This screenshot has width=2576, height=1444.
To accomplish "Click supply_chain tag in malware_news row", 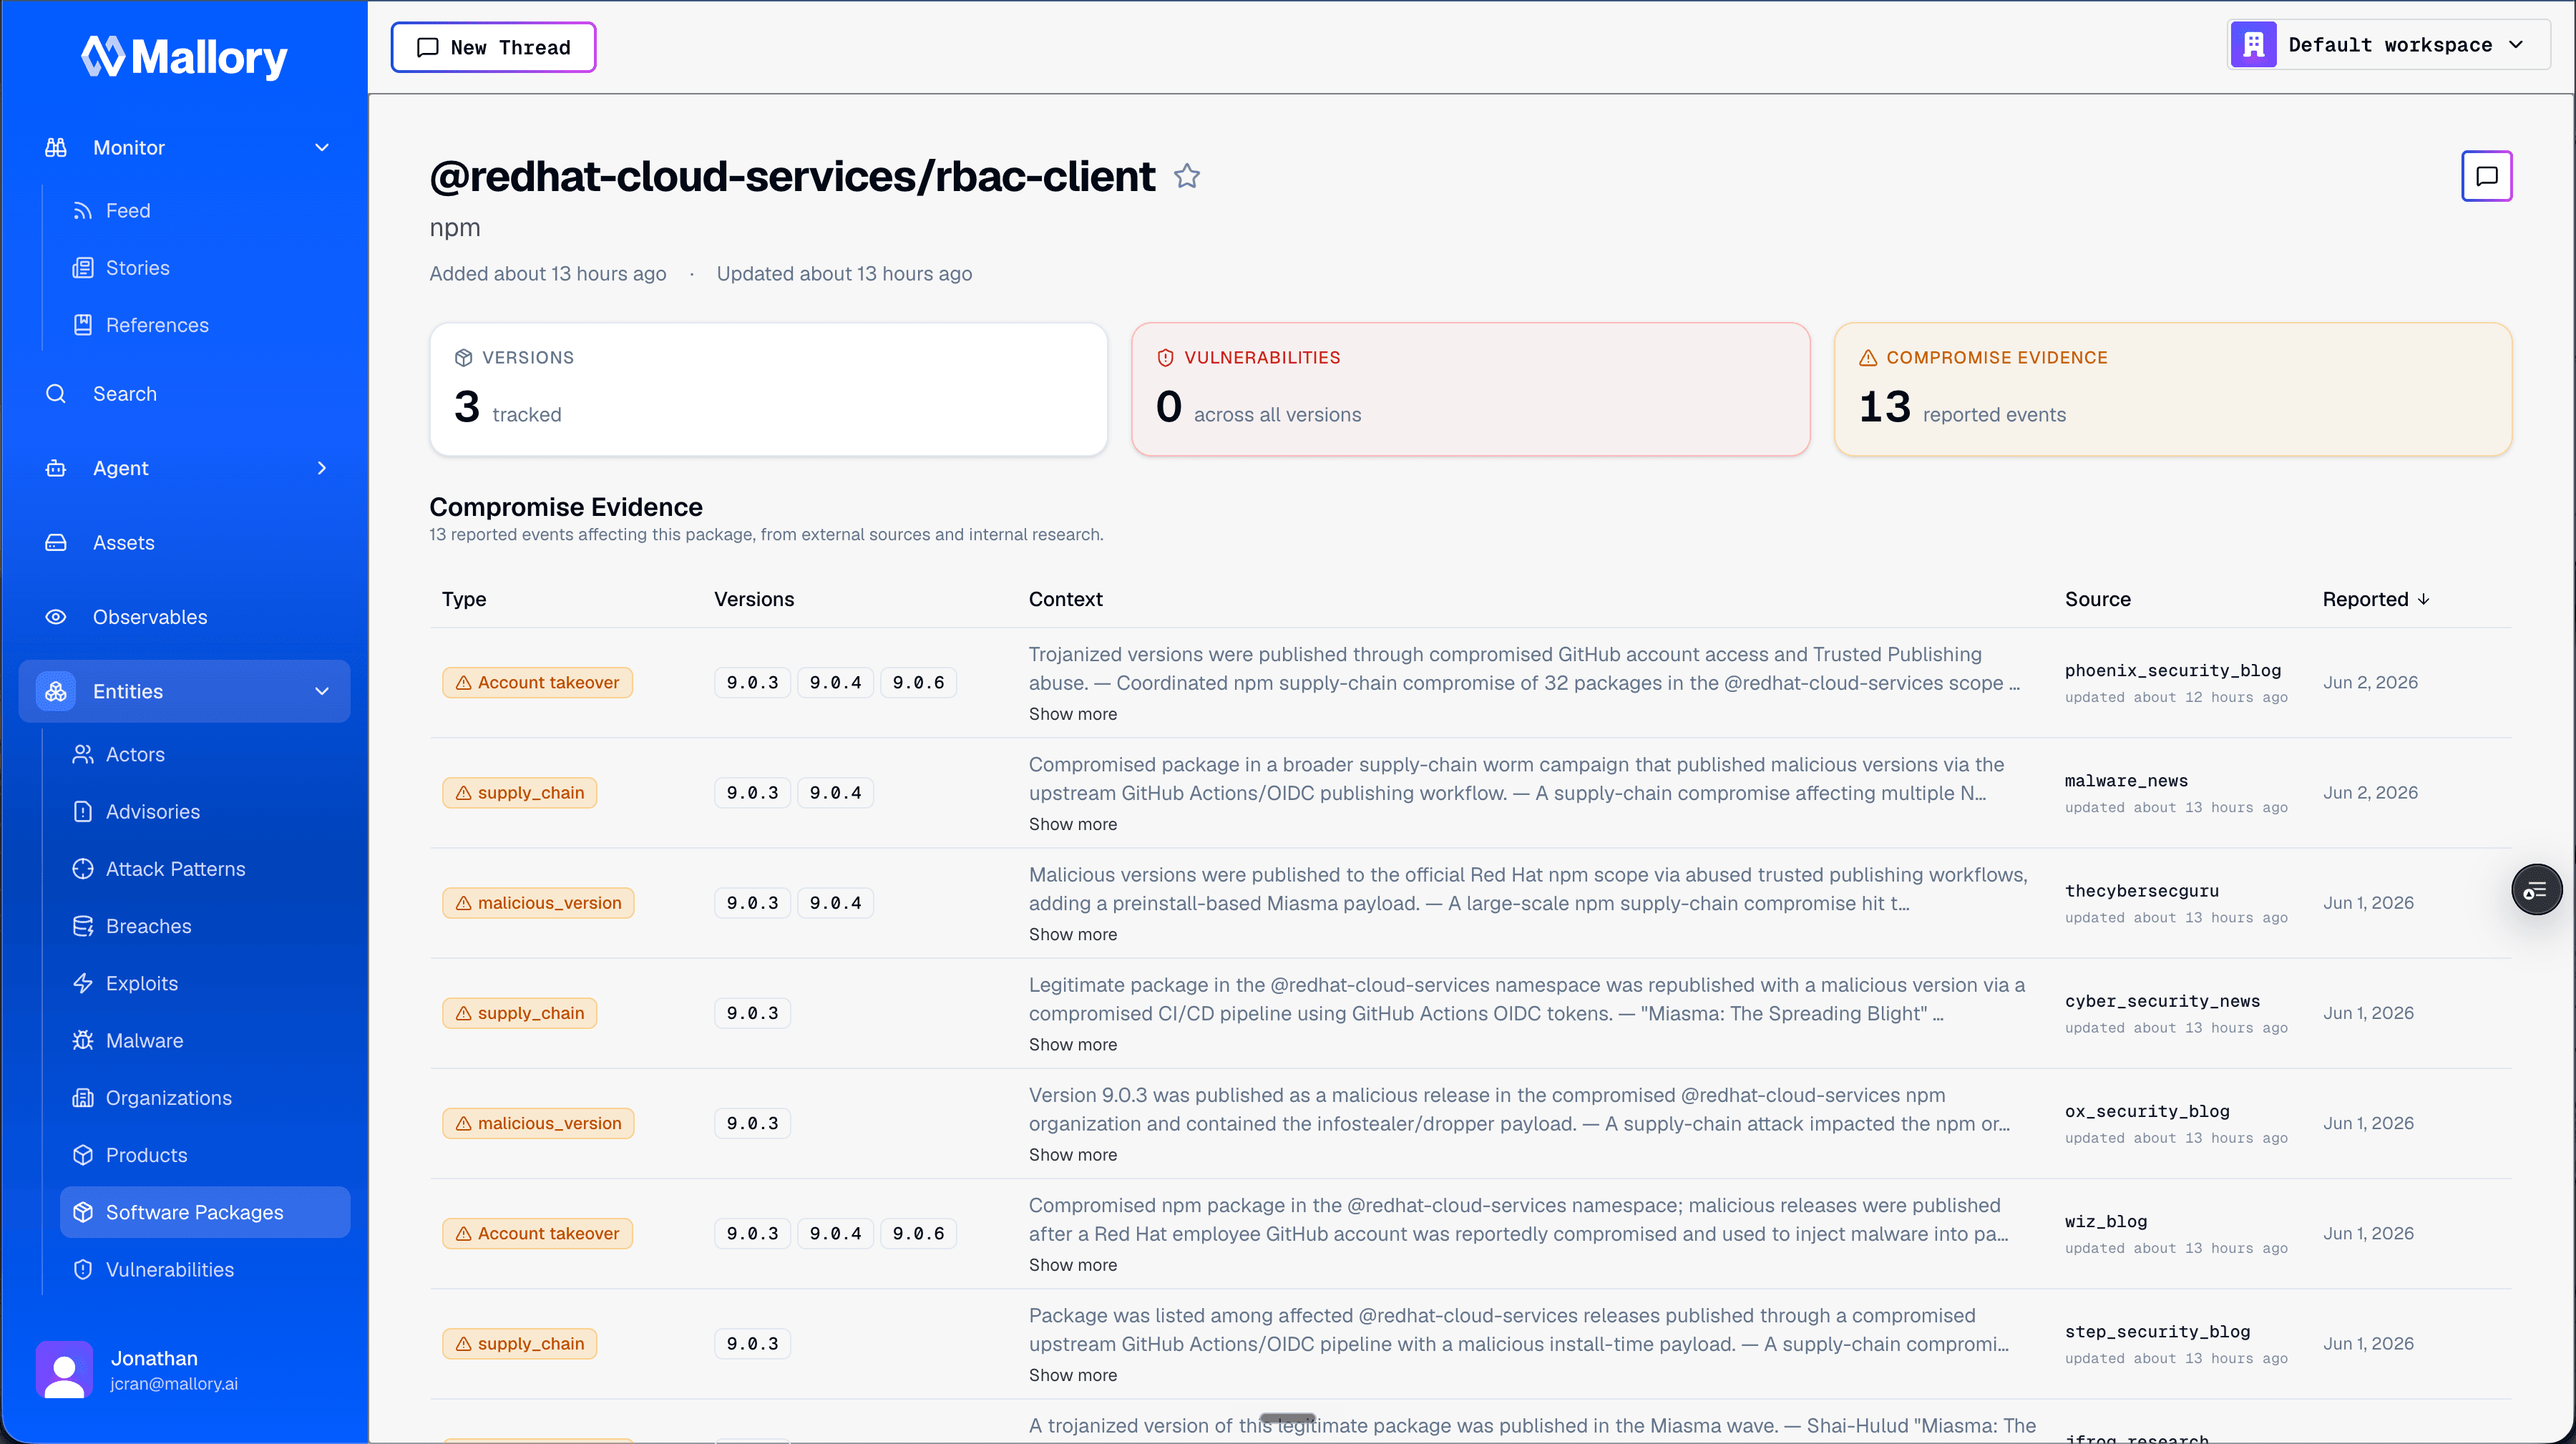I will click(x=519, y=793).
